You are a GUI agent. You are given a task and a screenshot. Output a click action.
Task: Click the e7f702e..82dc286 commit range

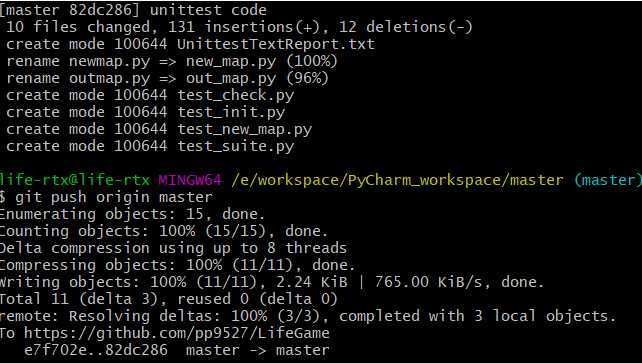click(96, 350)
